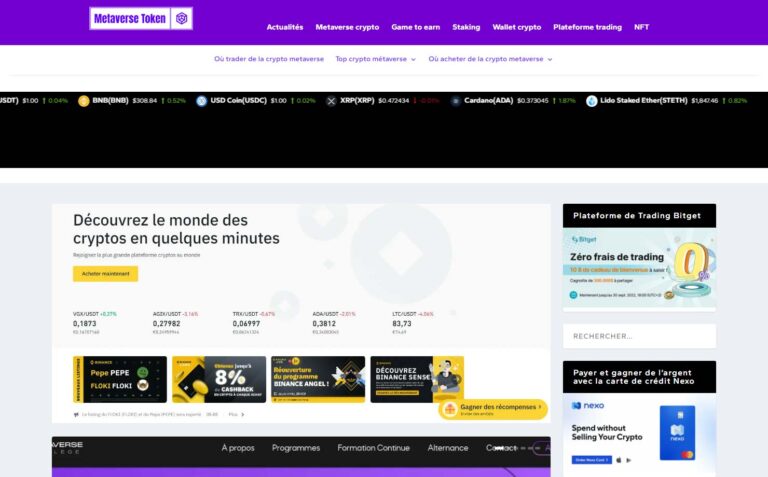Viewport: 768px width, 477px height.
Task: Click the Apple store icon in the Nexo ad
Action: 619,460
